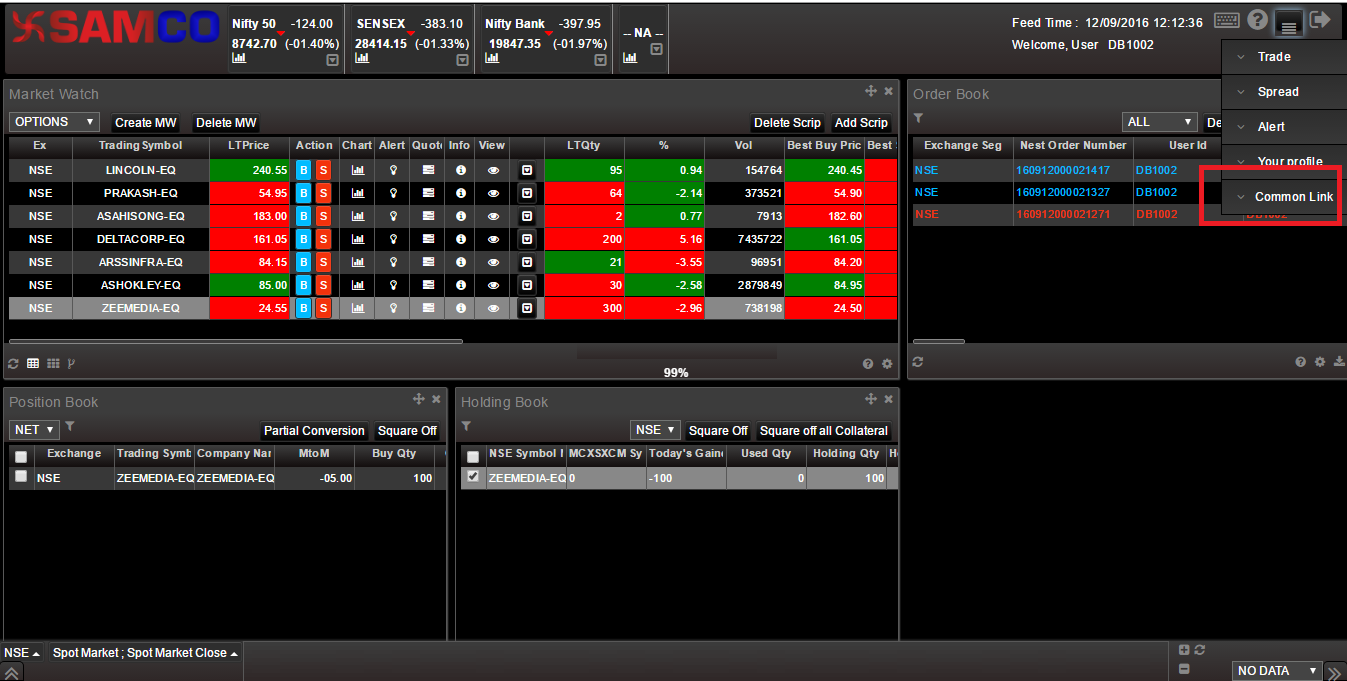Switch Market Watch to tile view
The height and width of the screenshot is (681, 1347).
pyautogui.click(x=53, y=363)
